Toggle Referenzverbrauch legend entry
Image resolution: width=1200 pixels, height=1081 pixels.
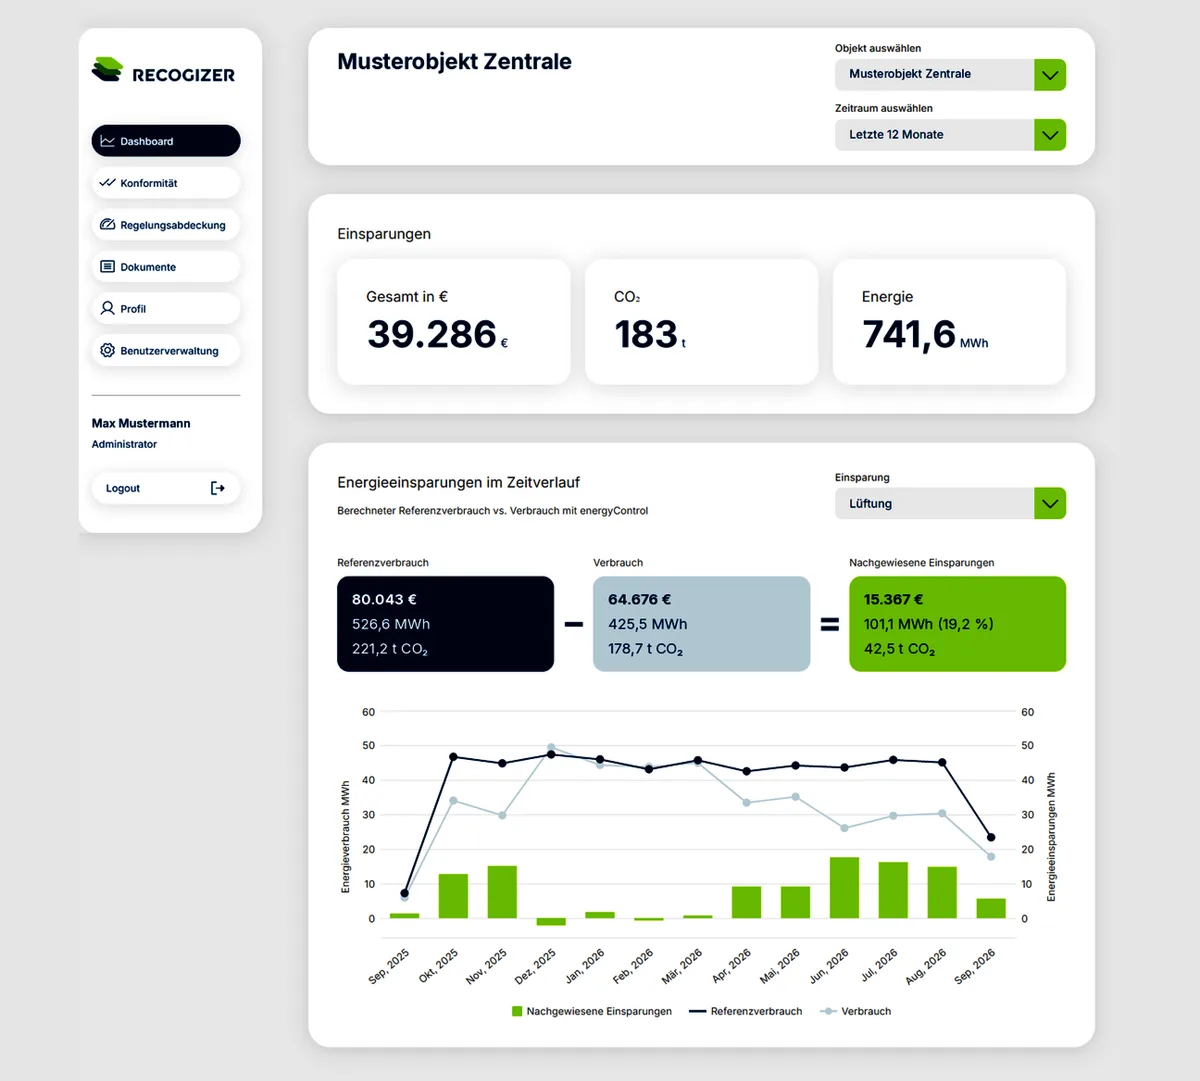(745, 1011)
